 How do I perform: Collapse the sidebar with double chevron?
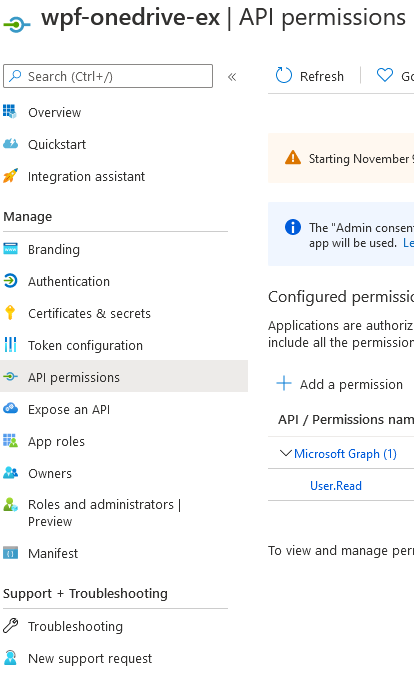(232, 77)
